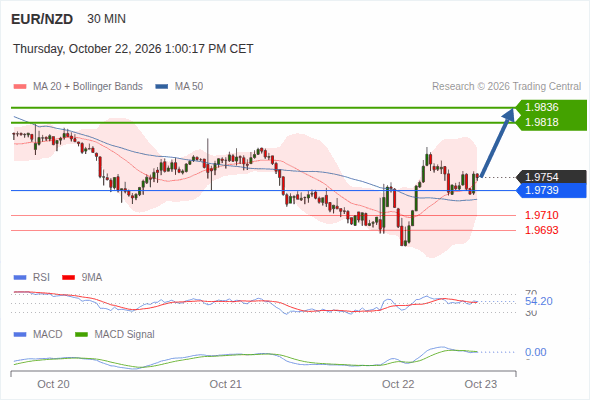
Task: Click the 9MA legend label
Action: 92,277
